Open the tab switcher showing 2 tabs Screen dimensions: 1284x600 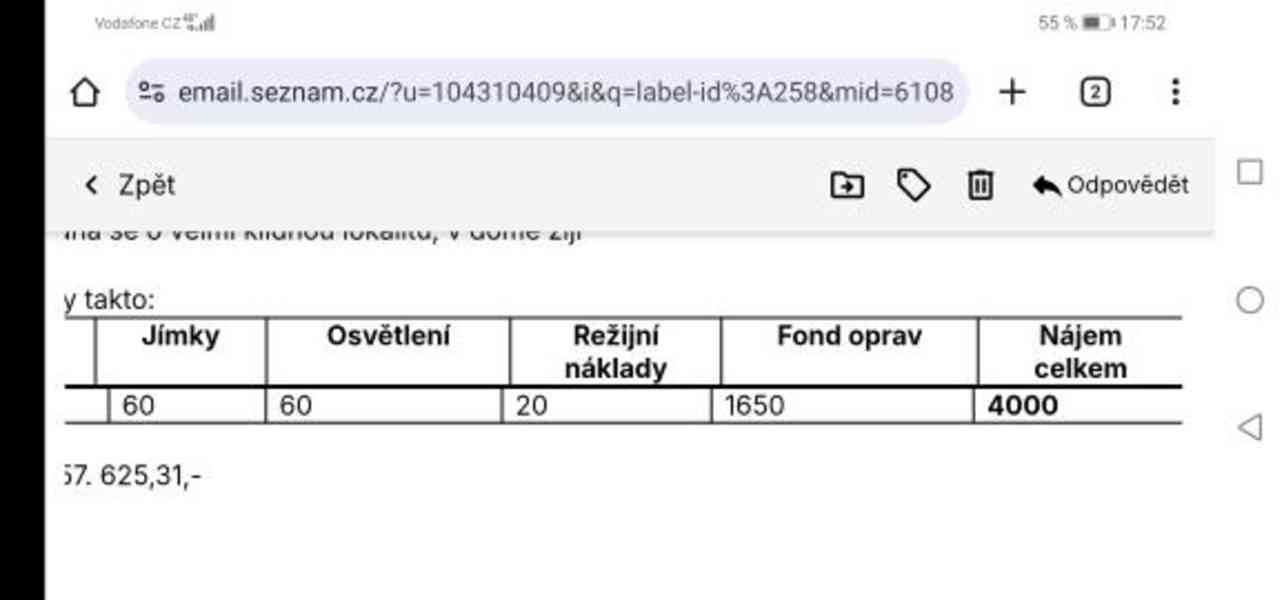click(1096, 91)
